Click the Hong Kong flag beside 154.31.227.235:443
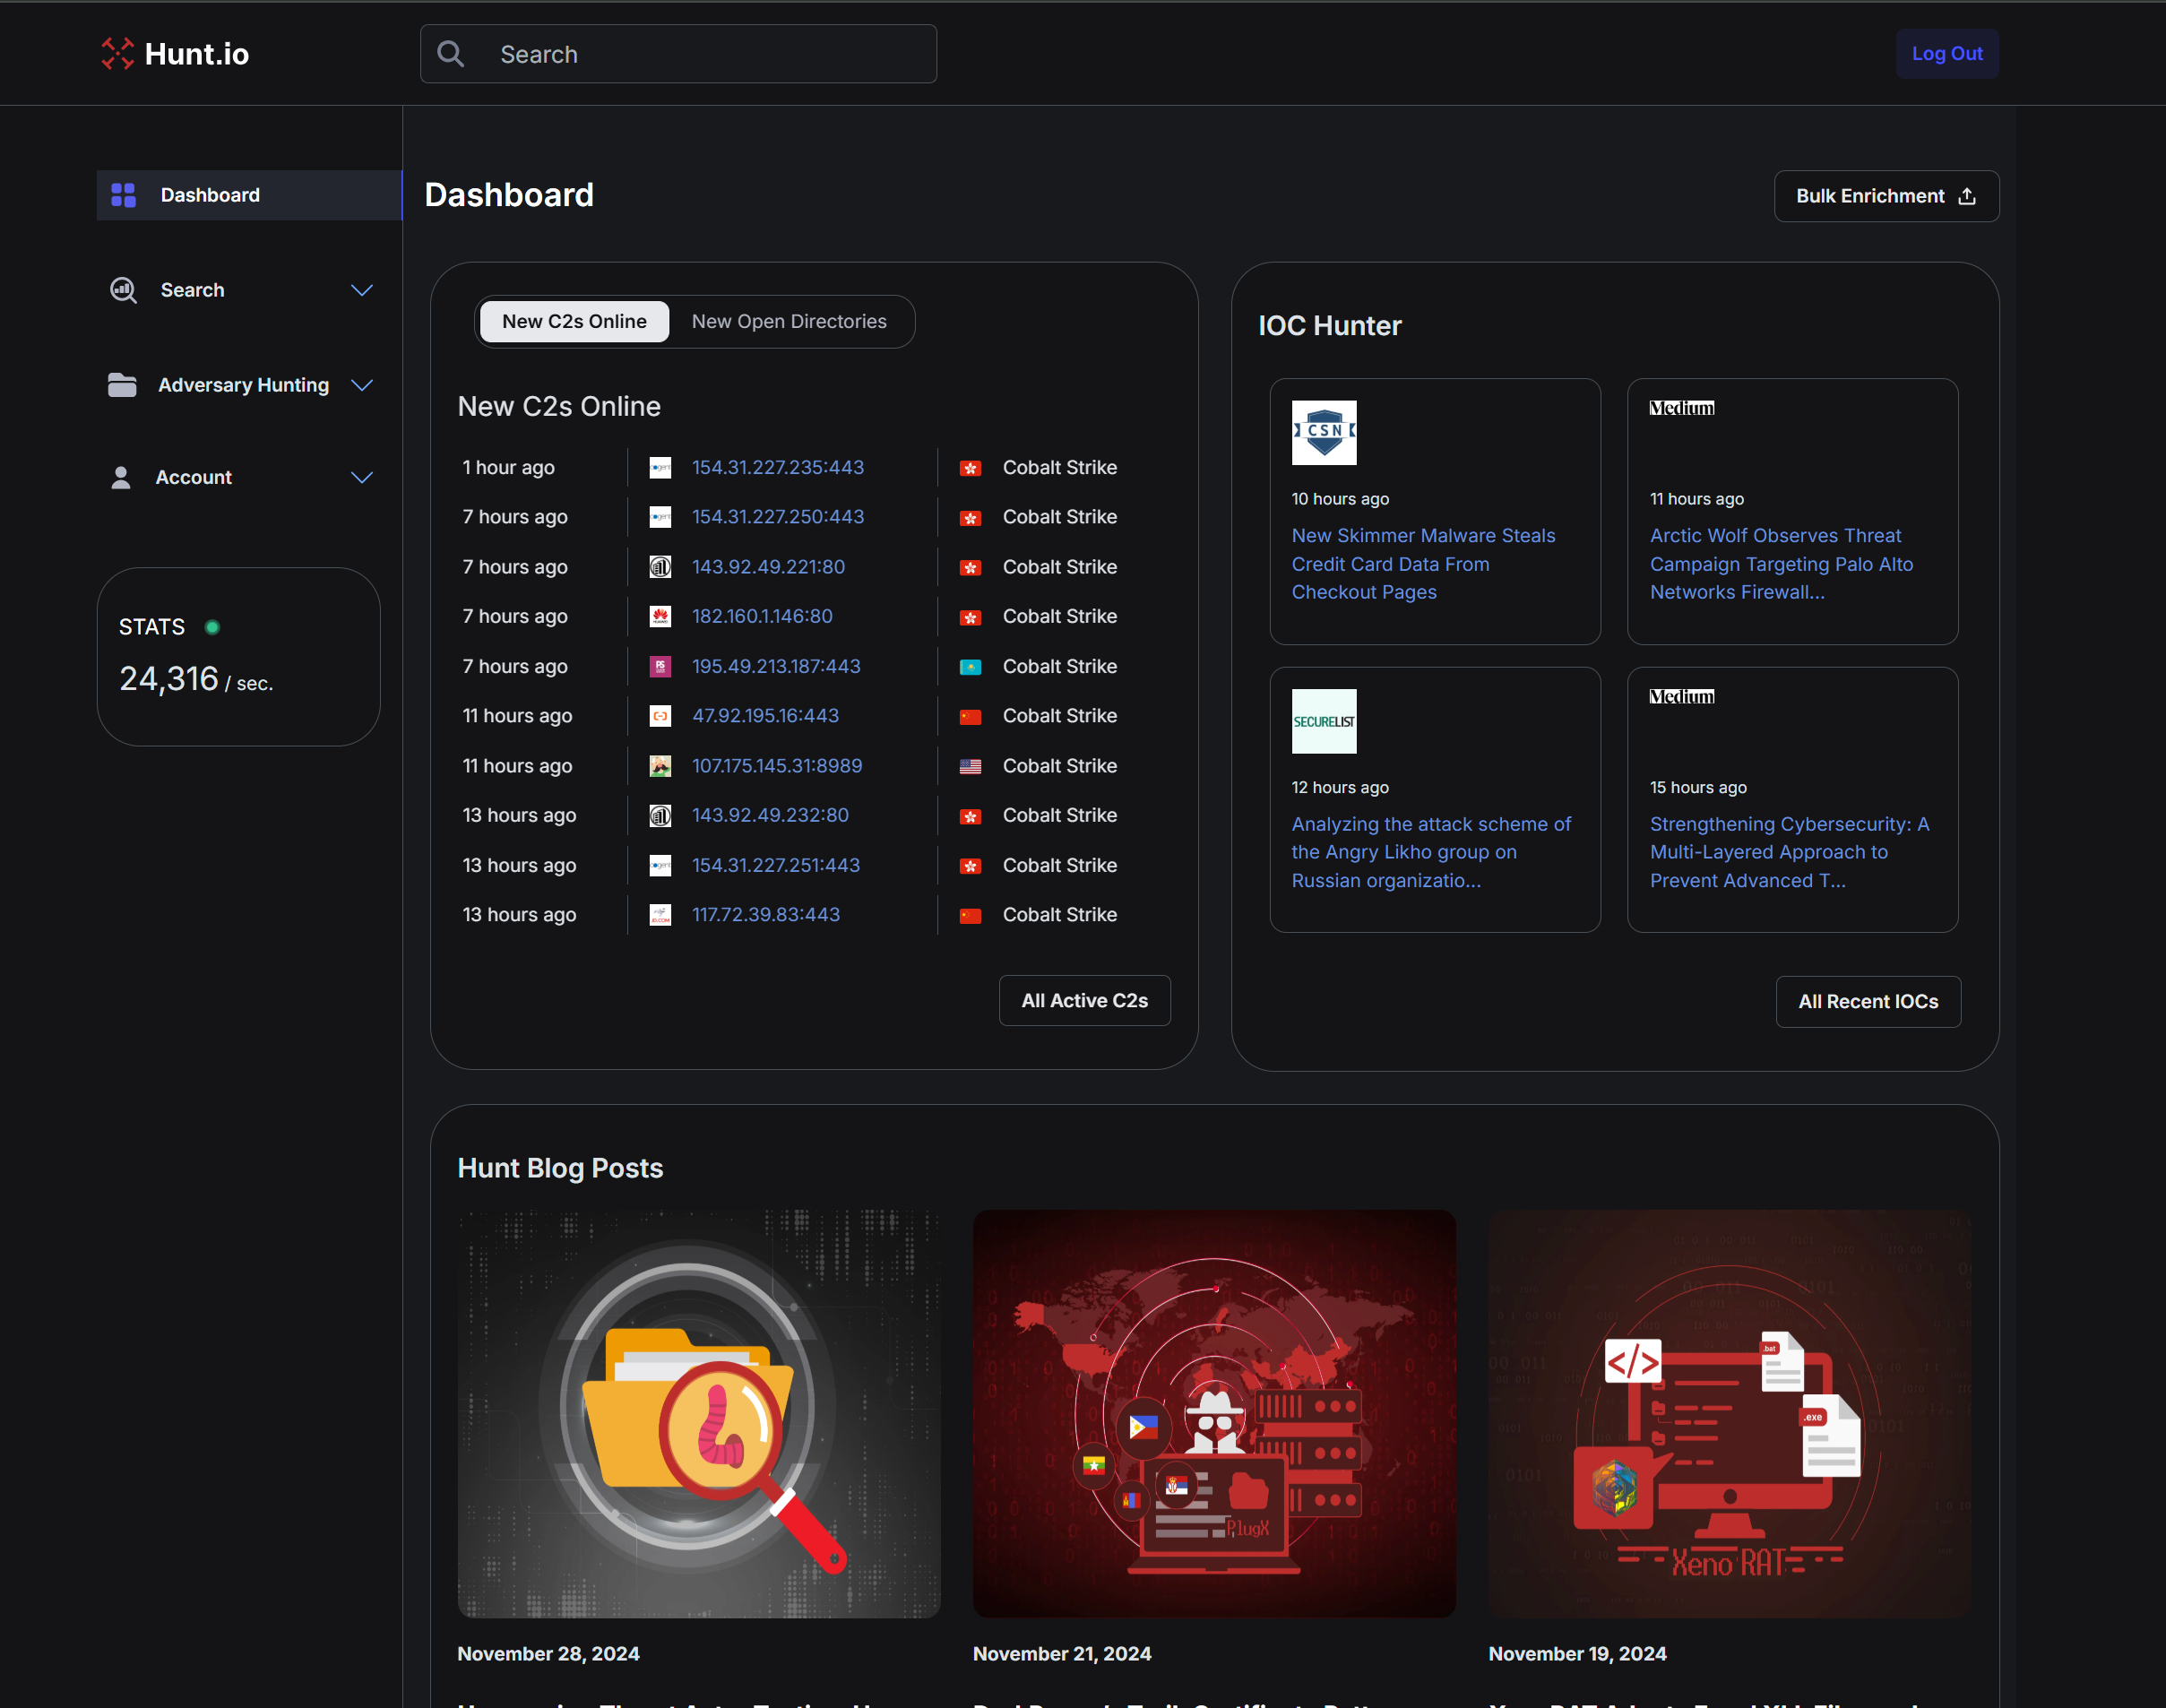This screenshot has height=1708, width=2166. (970, 467)
